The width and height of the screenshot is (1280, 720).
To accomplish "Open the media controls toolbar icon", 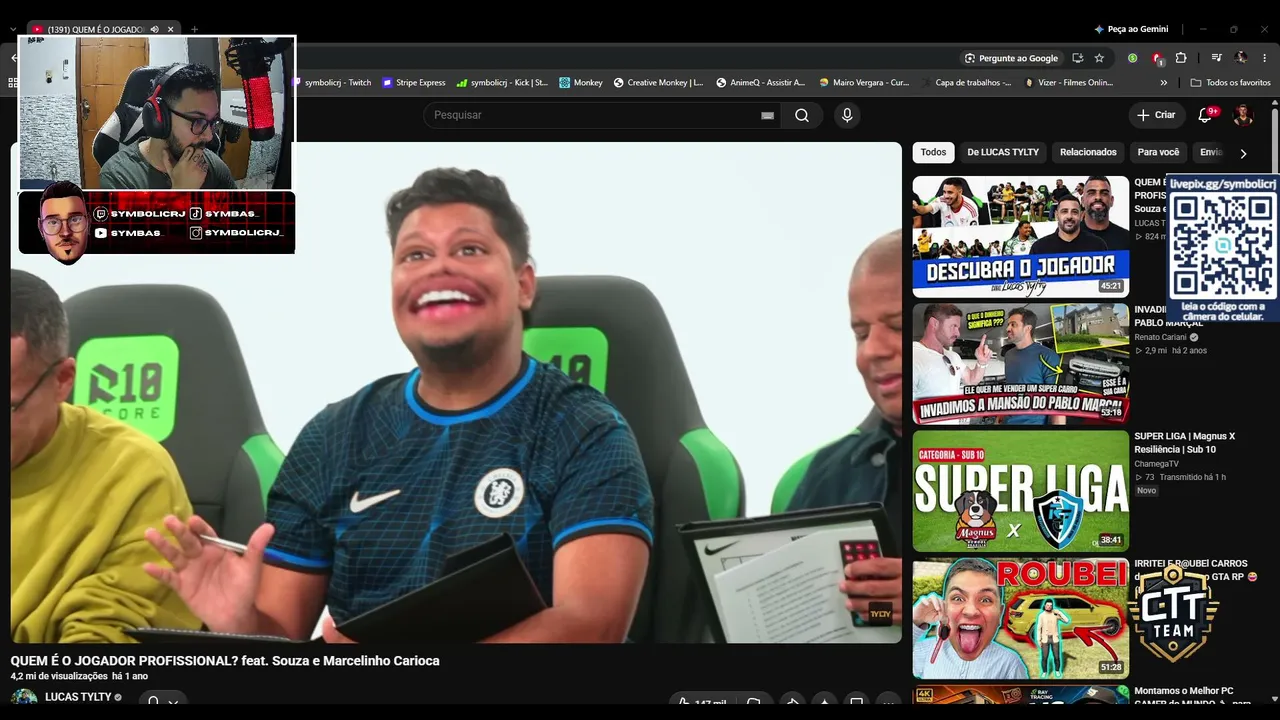I will tap(1216, 58).
